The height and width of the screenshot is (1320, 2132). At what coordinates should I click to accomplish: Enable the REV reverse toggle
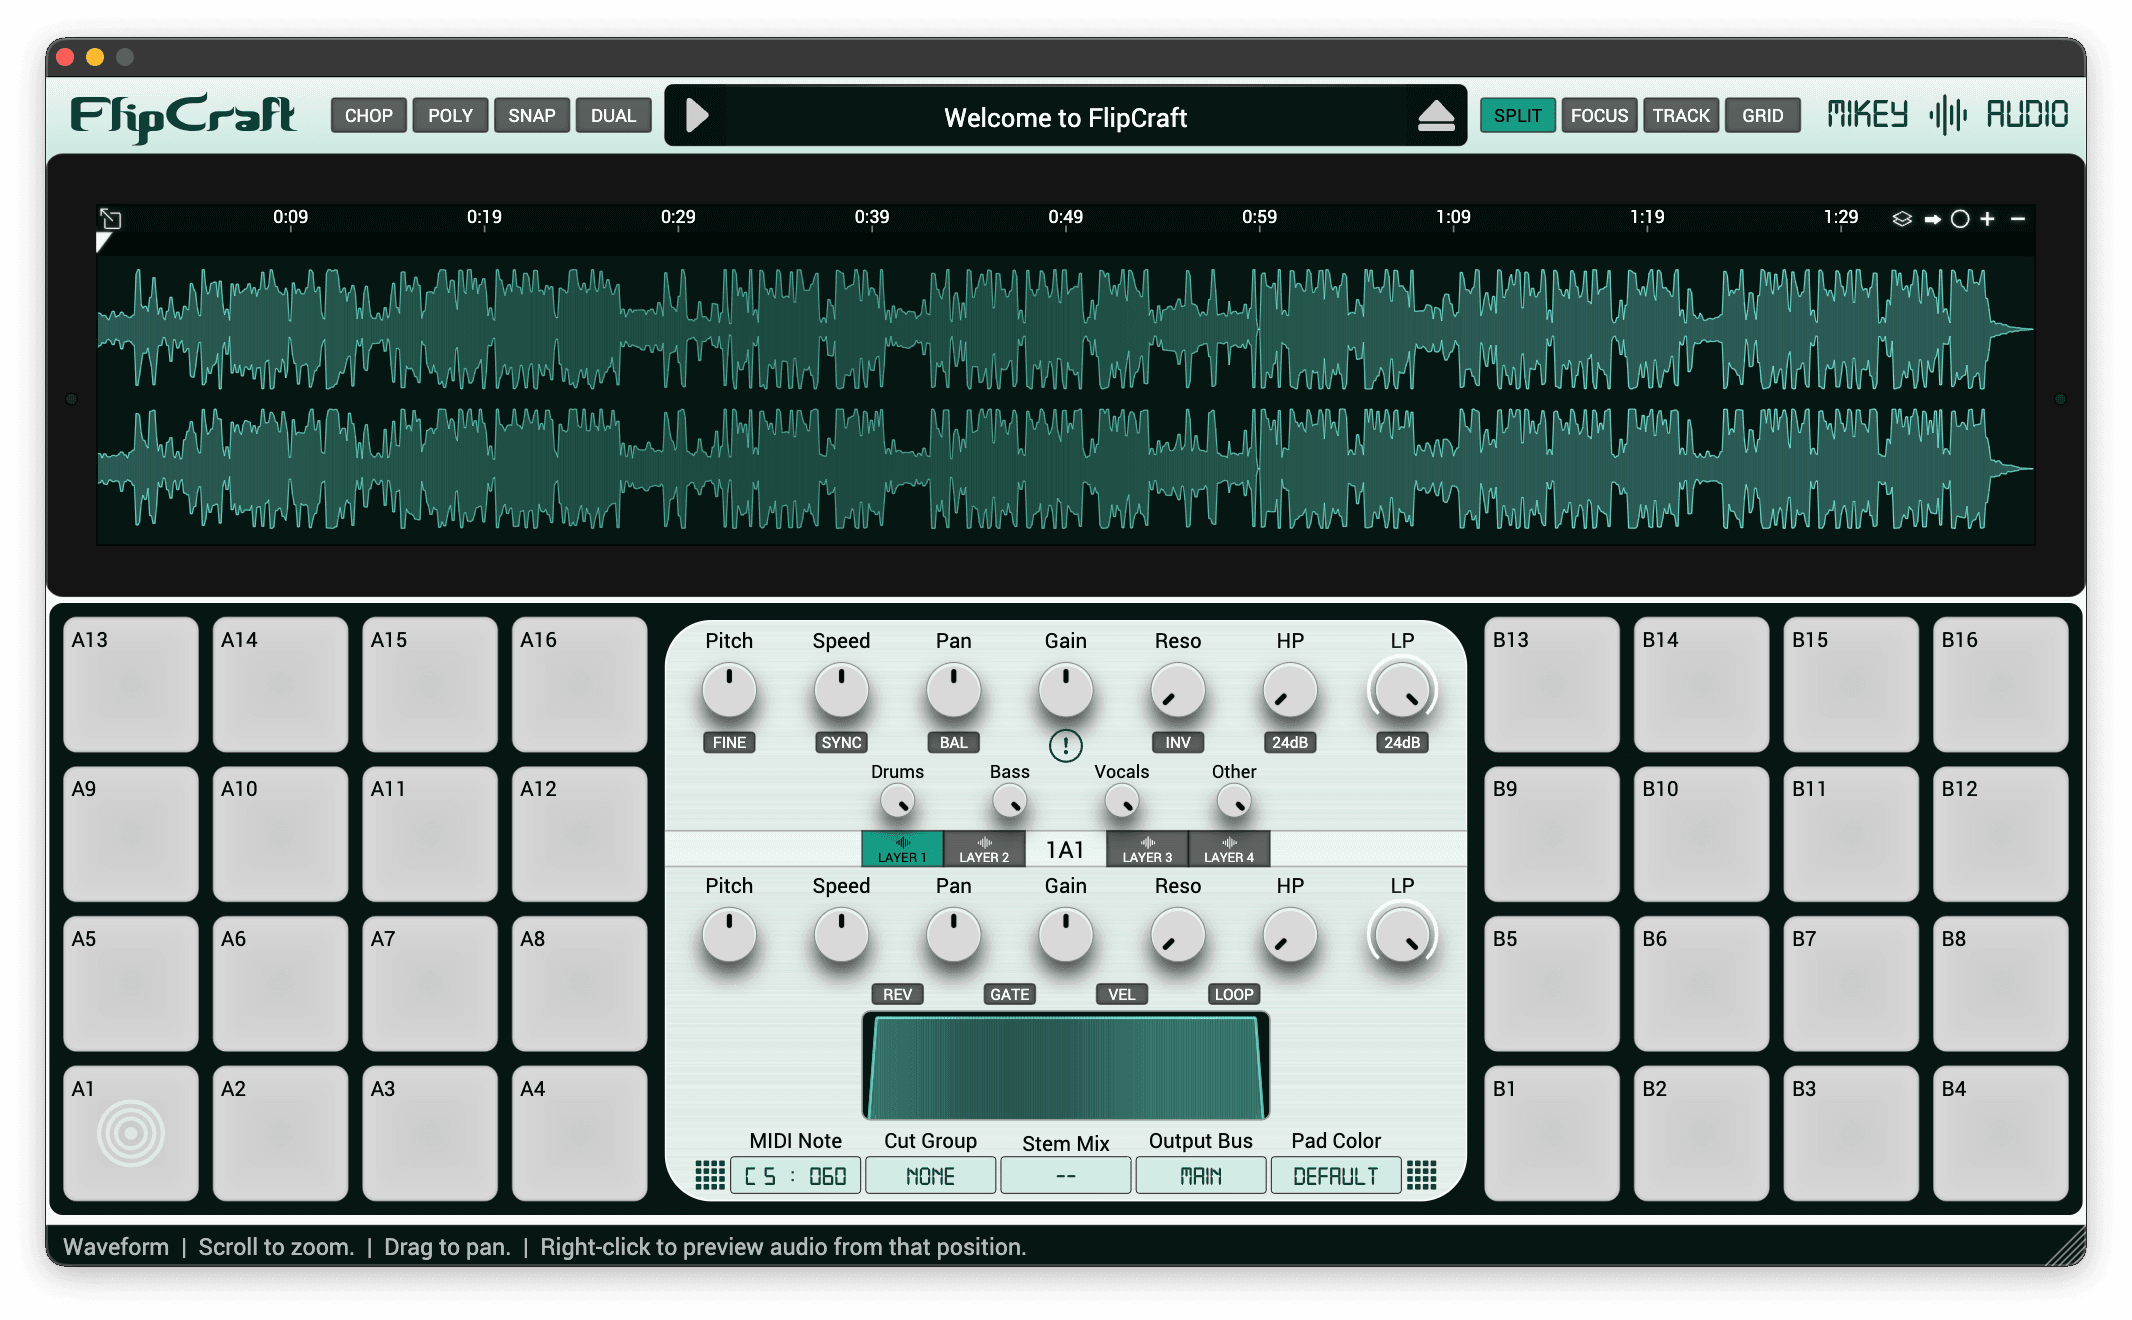pyautogui.click(x=897, y=994)
